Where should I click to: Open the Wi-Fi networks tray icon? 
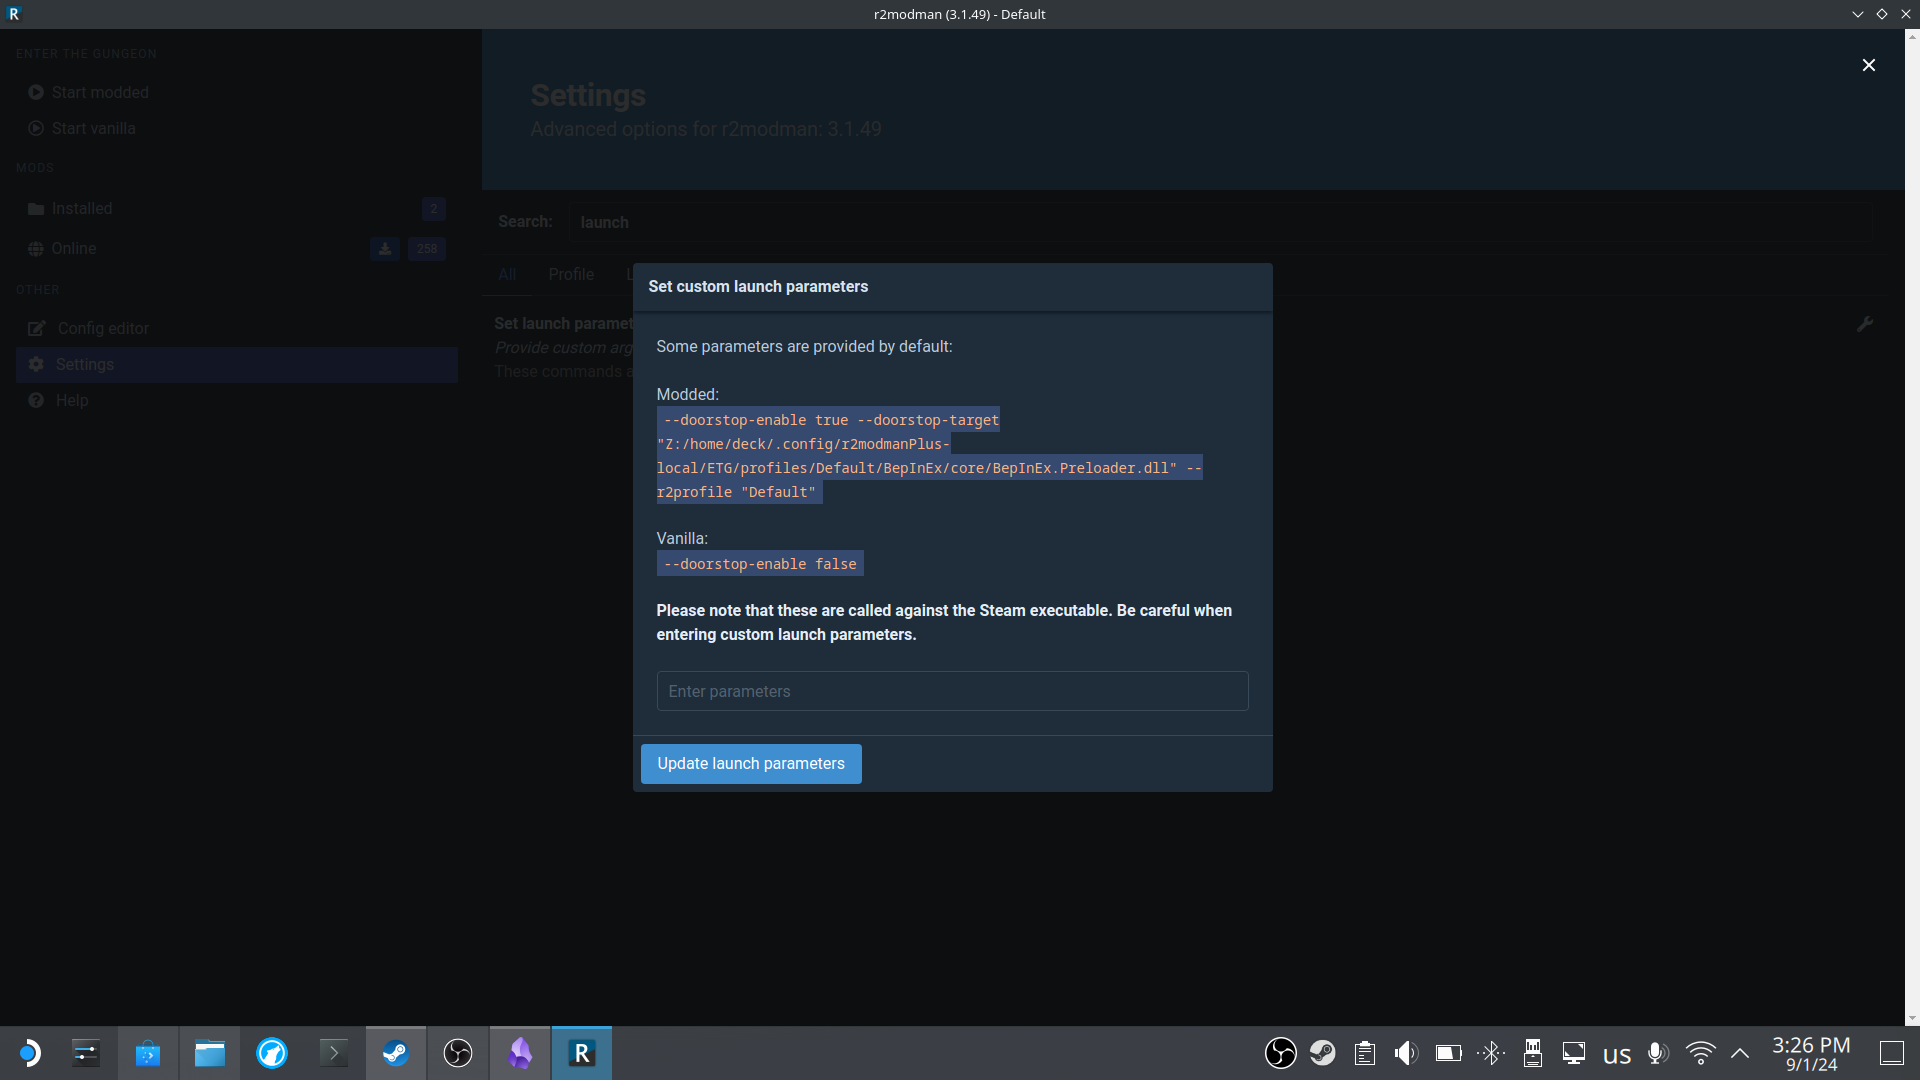point(1700,1053)
